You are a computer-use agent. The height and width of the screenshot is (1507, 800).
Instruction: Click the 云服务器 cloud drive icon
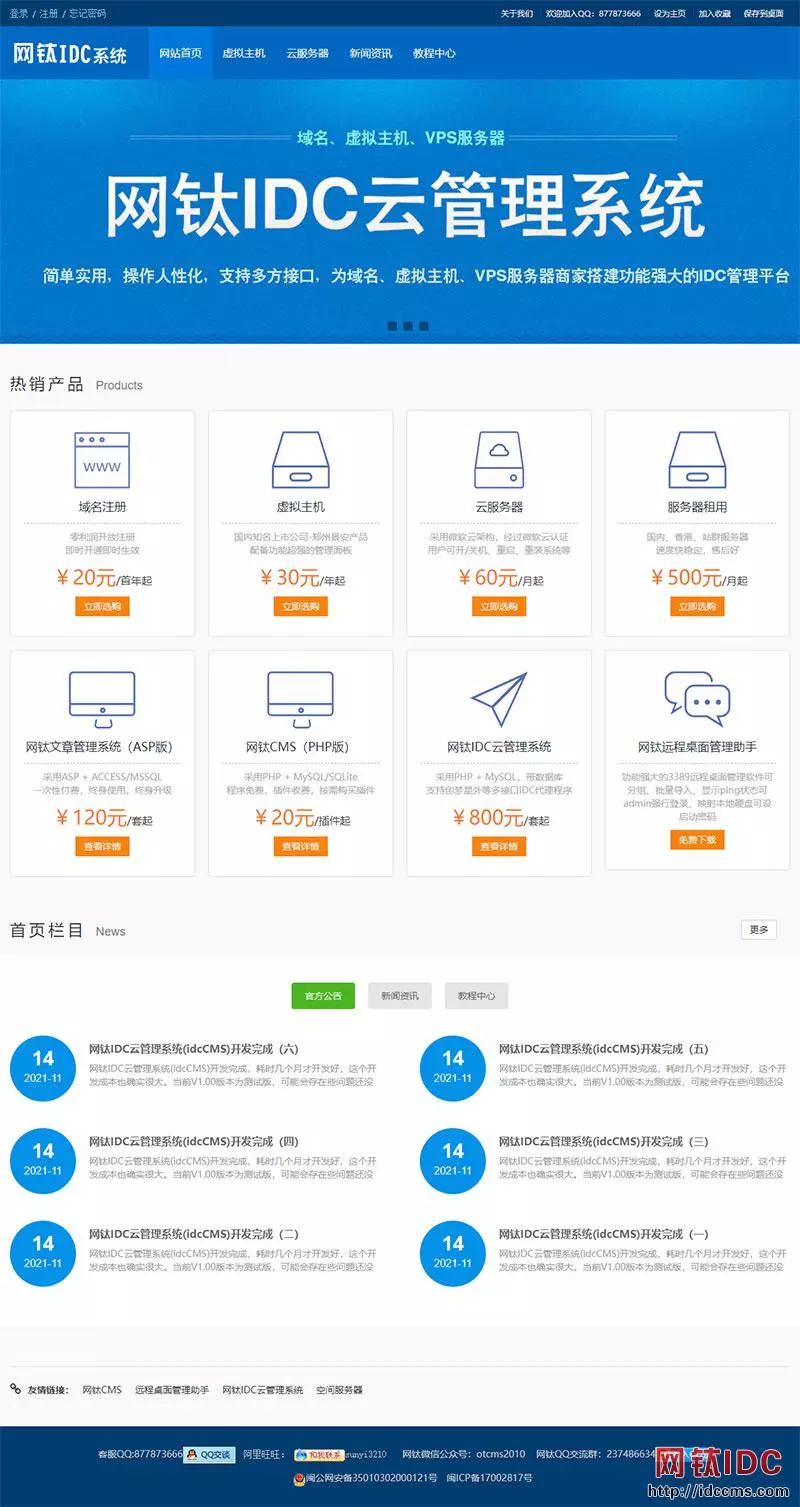coord(499,459)
